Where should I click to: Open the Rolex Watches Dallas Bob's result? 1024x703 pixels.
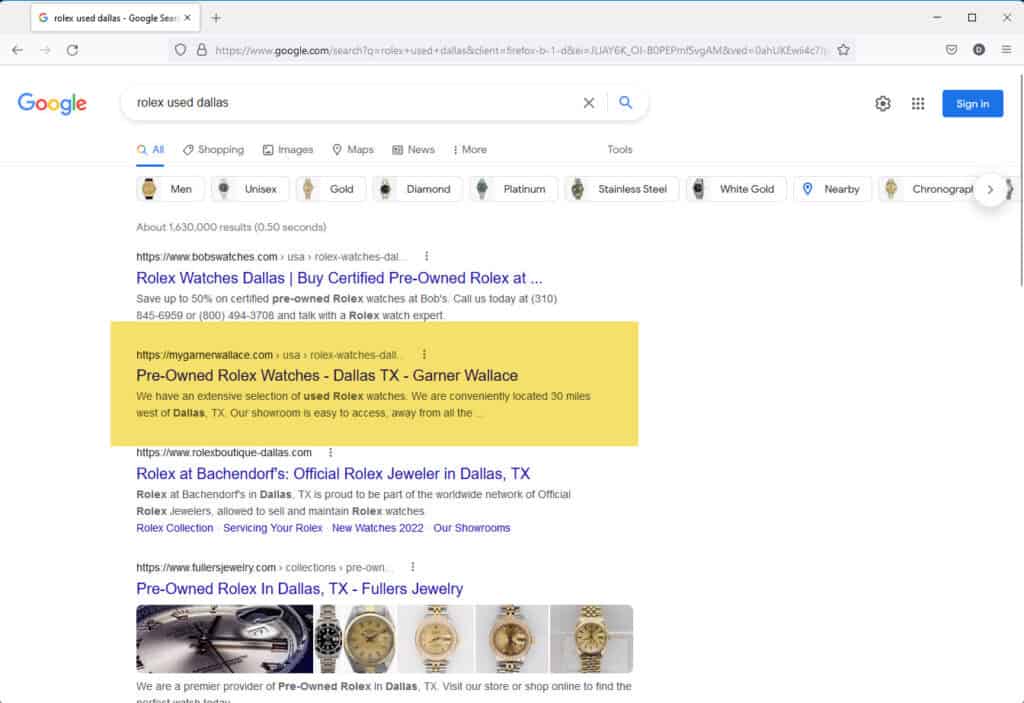tap(339, 278)
